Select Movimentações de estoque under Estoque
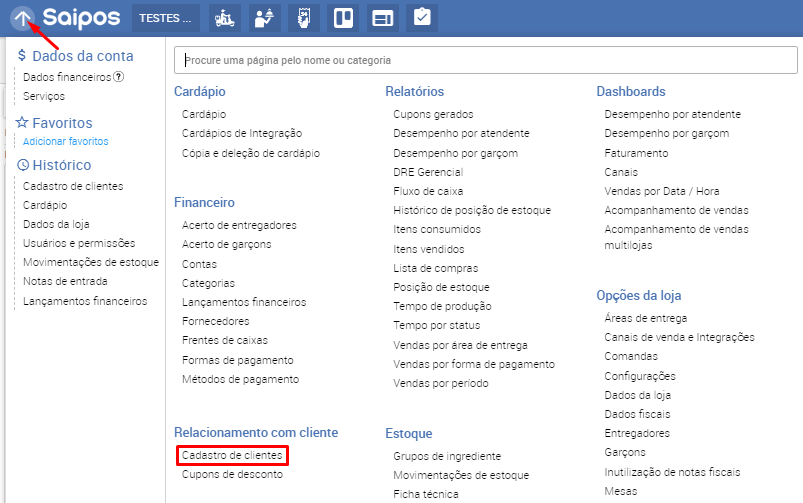The image size is (803, 503). coord(461,475)
